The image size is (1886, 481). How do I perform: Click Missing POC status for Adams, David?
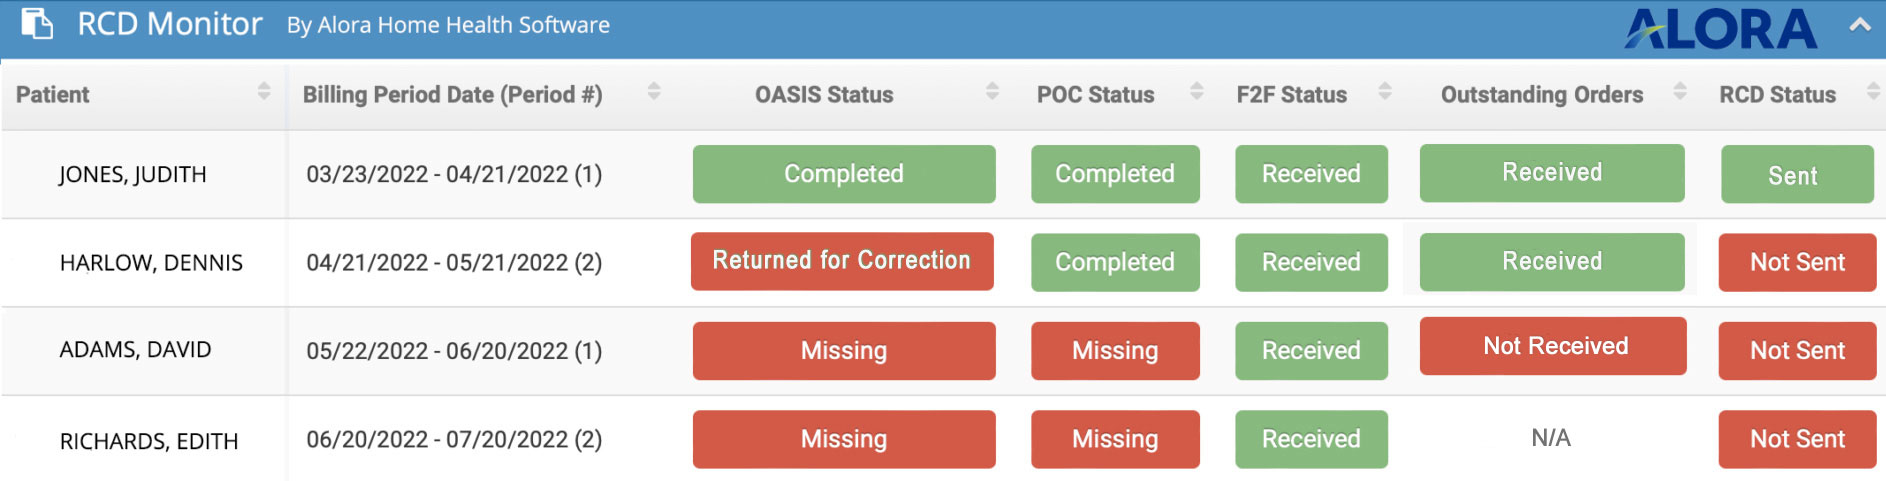(x=1115, y=351)
